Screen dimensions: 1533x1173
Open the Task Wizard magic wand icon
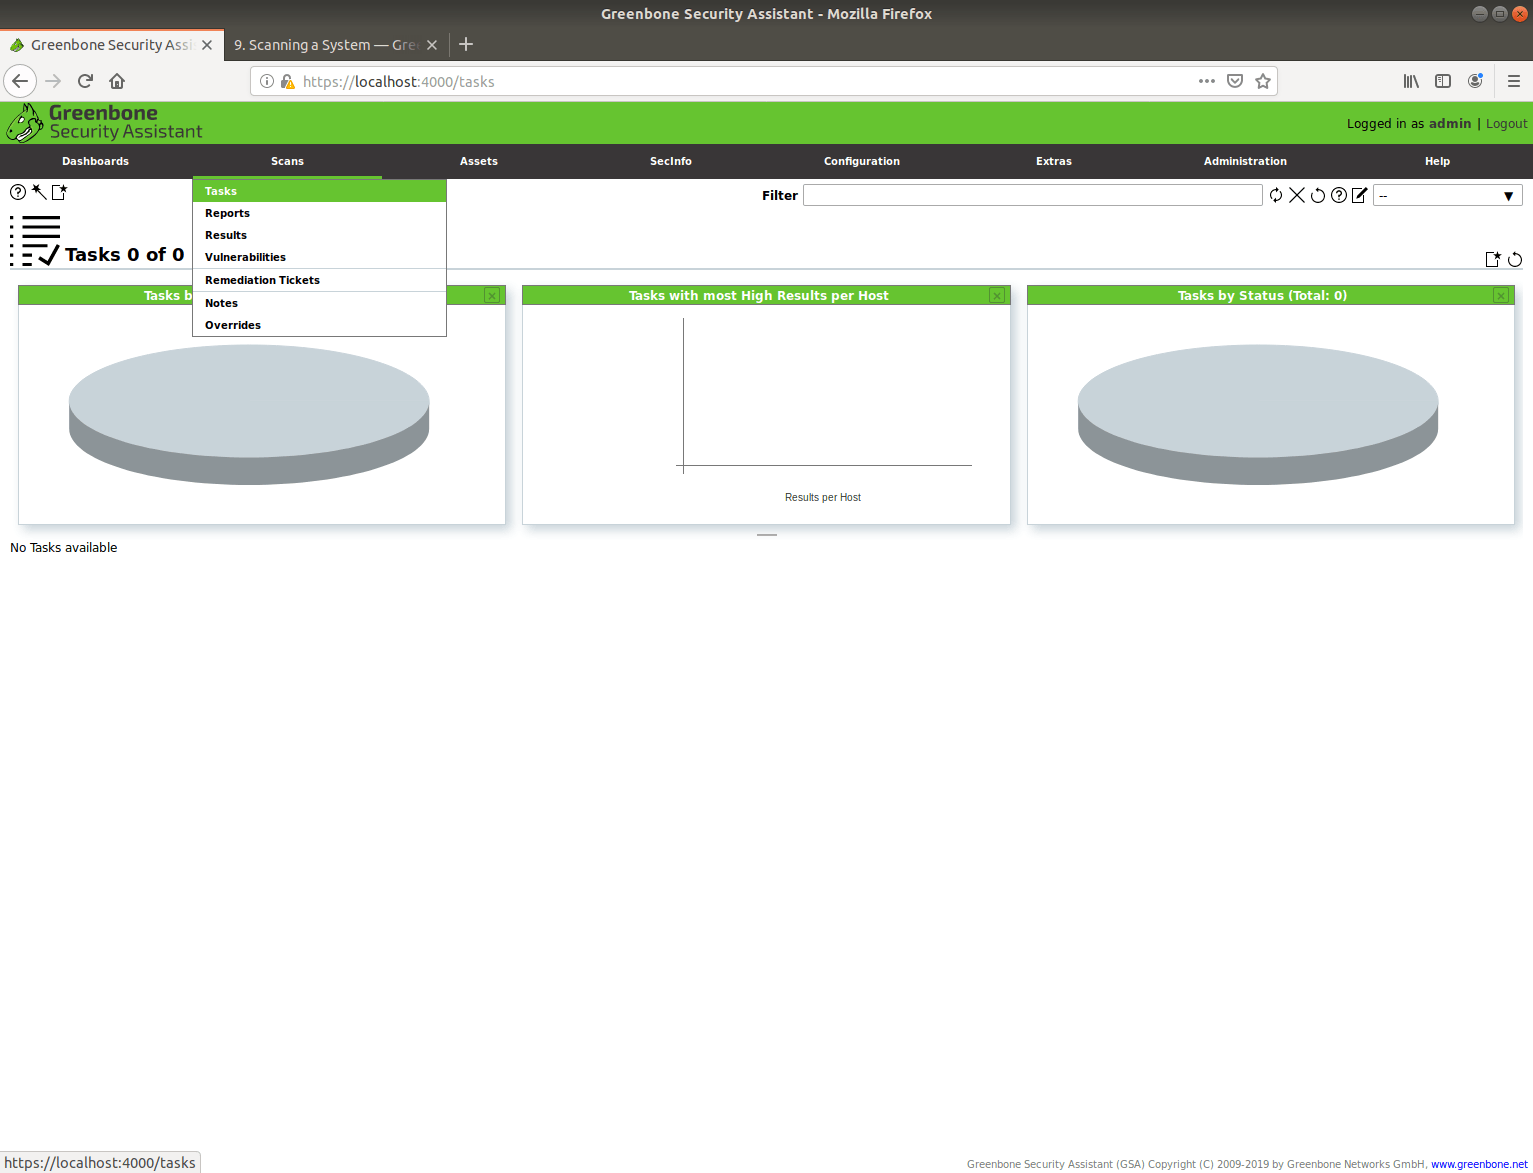tap(39, 192)
